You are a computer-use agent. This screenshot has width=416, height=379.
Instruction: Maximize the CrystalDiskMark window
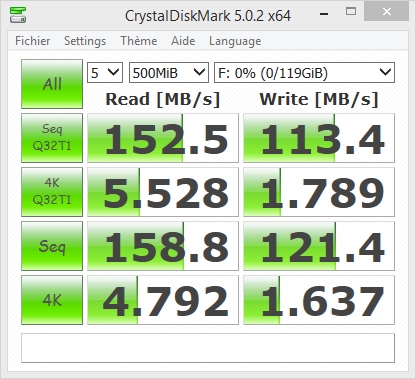coord(351,12)
